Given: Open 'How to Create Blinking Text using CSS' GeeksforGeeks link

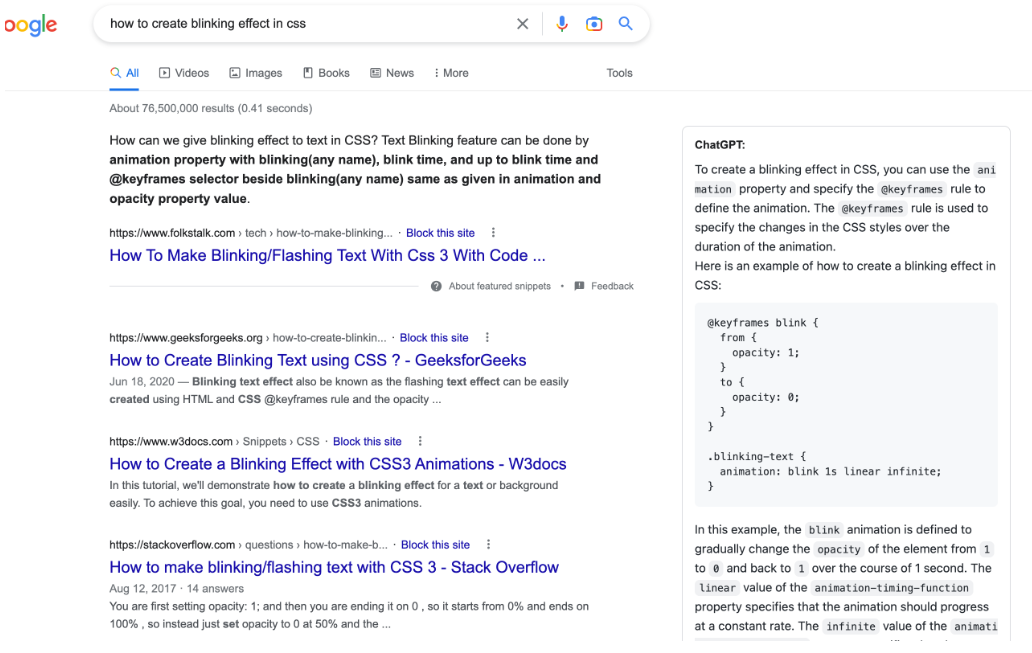Looking at the screenshot, I should coord(318,360).
